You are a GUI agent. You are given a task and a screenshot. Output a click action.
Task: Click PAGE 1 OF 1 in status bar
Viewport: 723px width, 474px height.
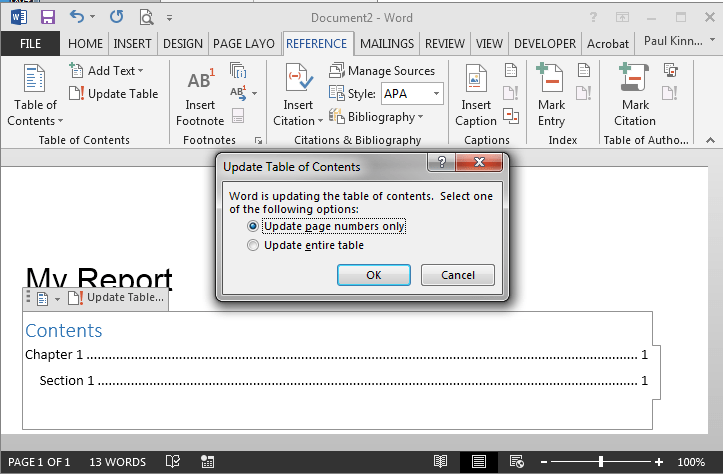click(x=39, y=462)
